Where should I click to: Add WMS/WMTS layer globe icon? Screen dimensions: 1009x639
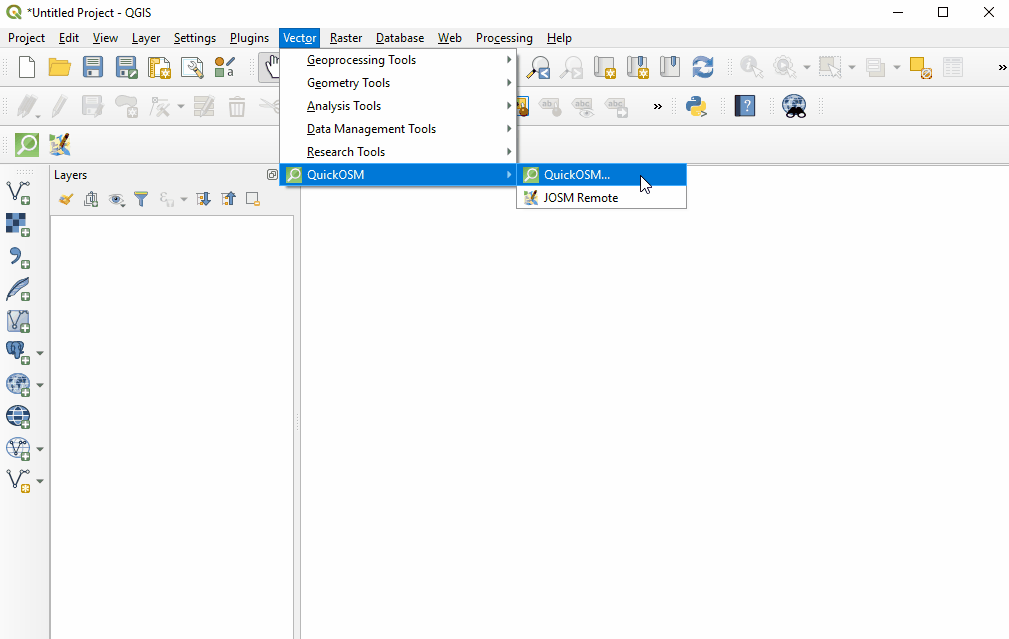tap(18, 385)
